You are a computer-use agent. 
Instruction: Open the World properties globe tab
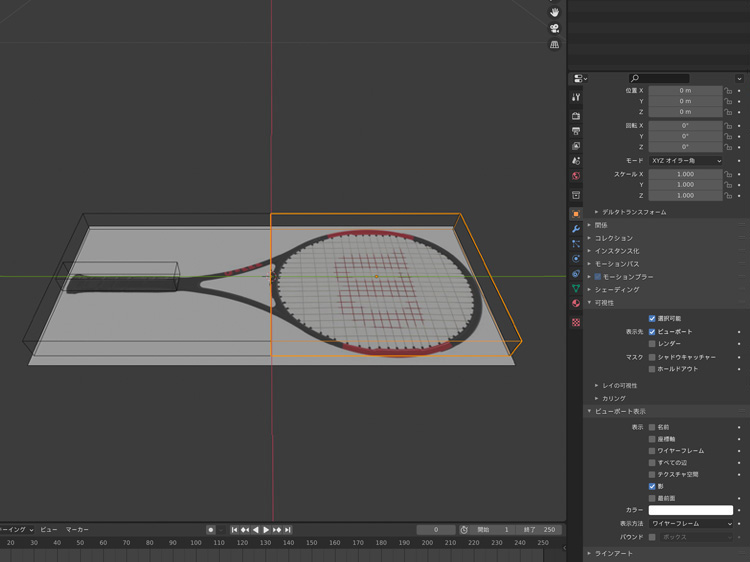pos(576,176)
